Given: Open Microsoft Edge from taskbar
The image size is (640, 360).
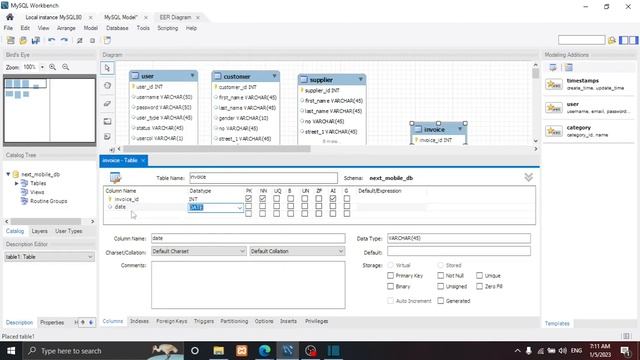Looking at the screenshot, I should [264, 351].
